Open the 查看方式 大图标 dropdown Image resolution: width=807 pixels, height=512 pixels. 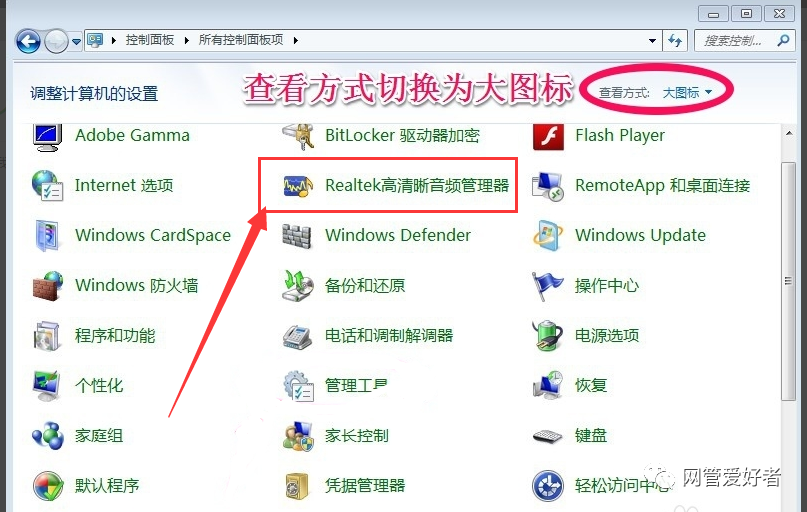tap(687, 93)
